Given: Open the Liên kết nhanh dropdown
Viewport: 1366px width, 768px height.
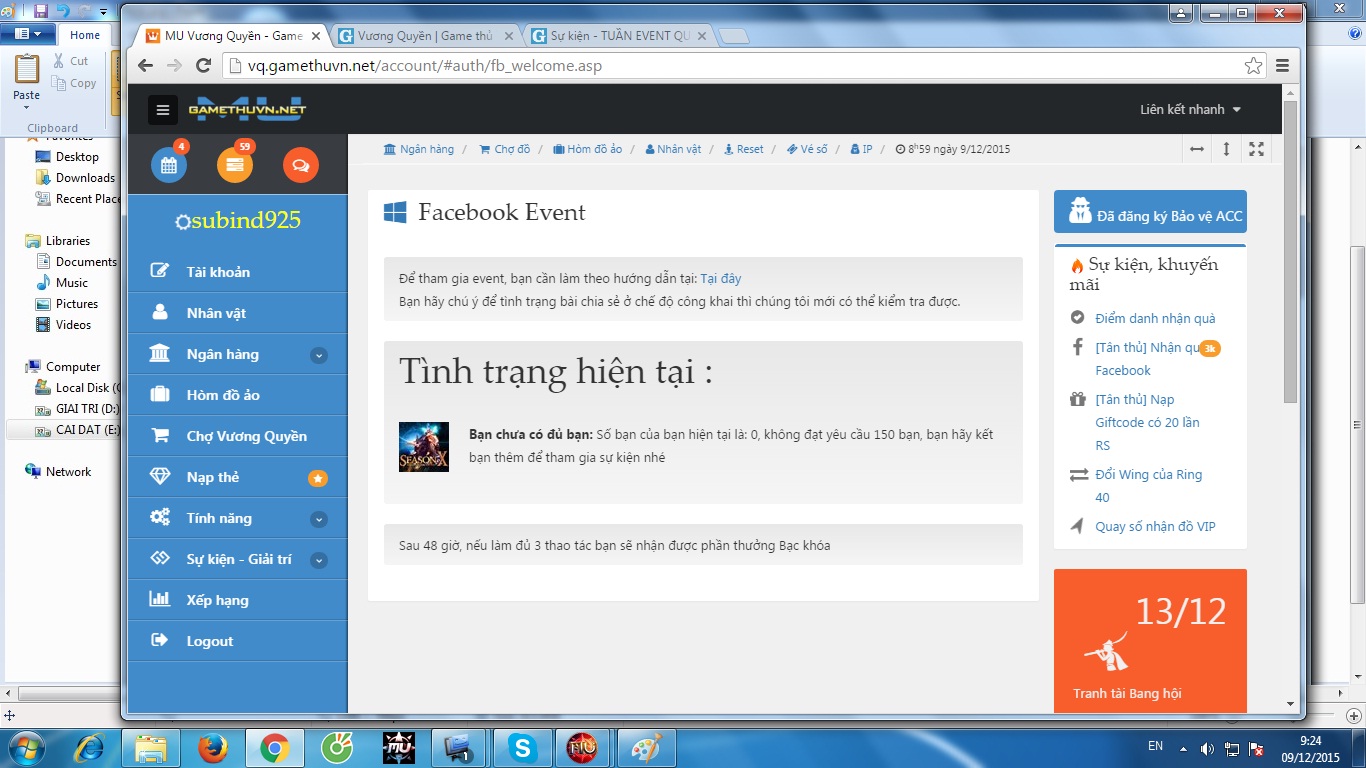Looking at the screenshot, I should [1191, 109].
